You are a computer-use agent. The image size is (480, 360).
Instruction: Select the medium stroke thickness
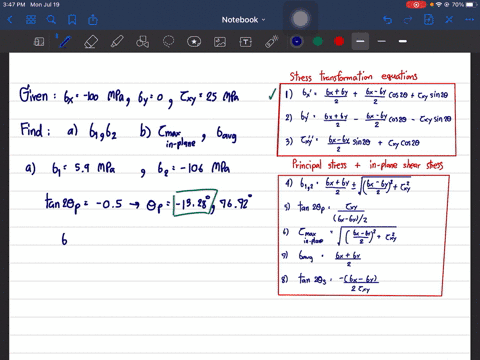click(x=382, y=41)
